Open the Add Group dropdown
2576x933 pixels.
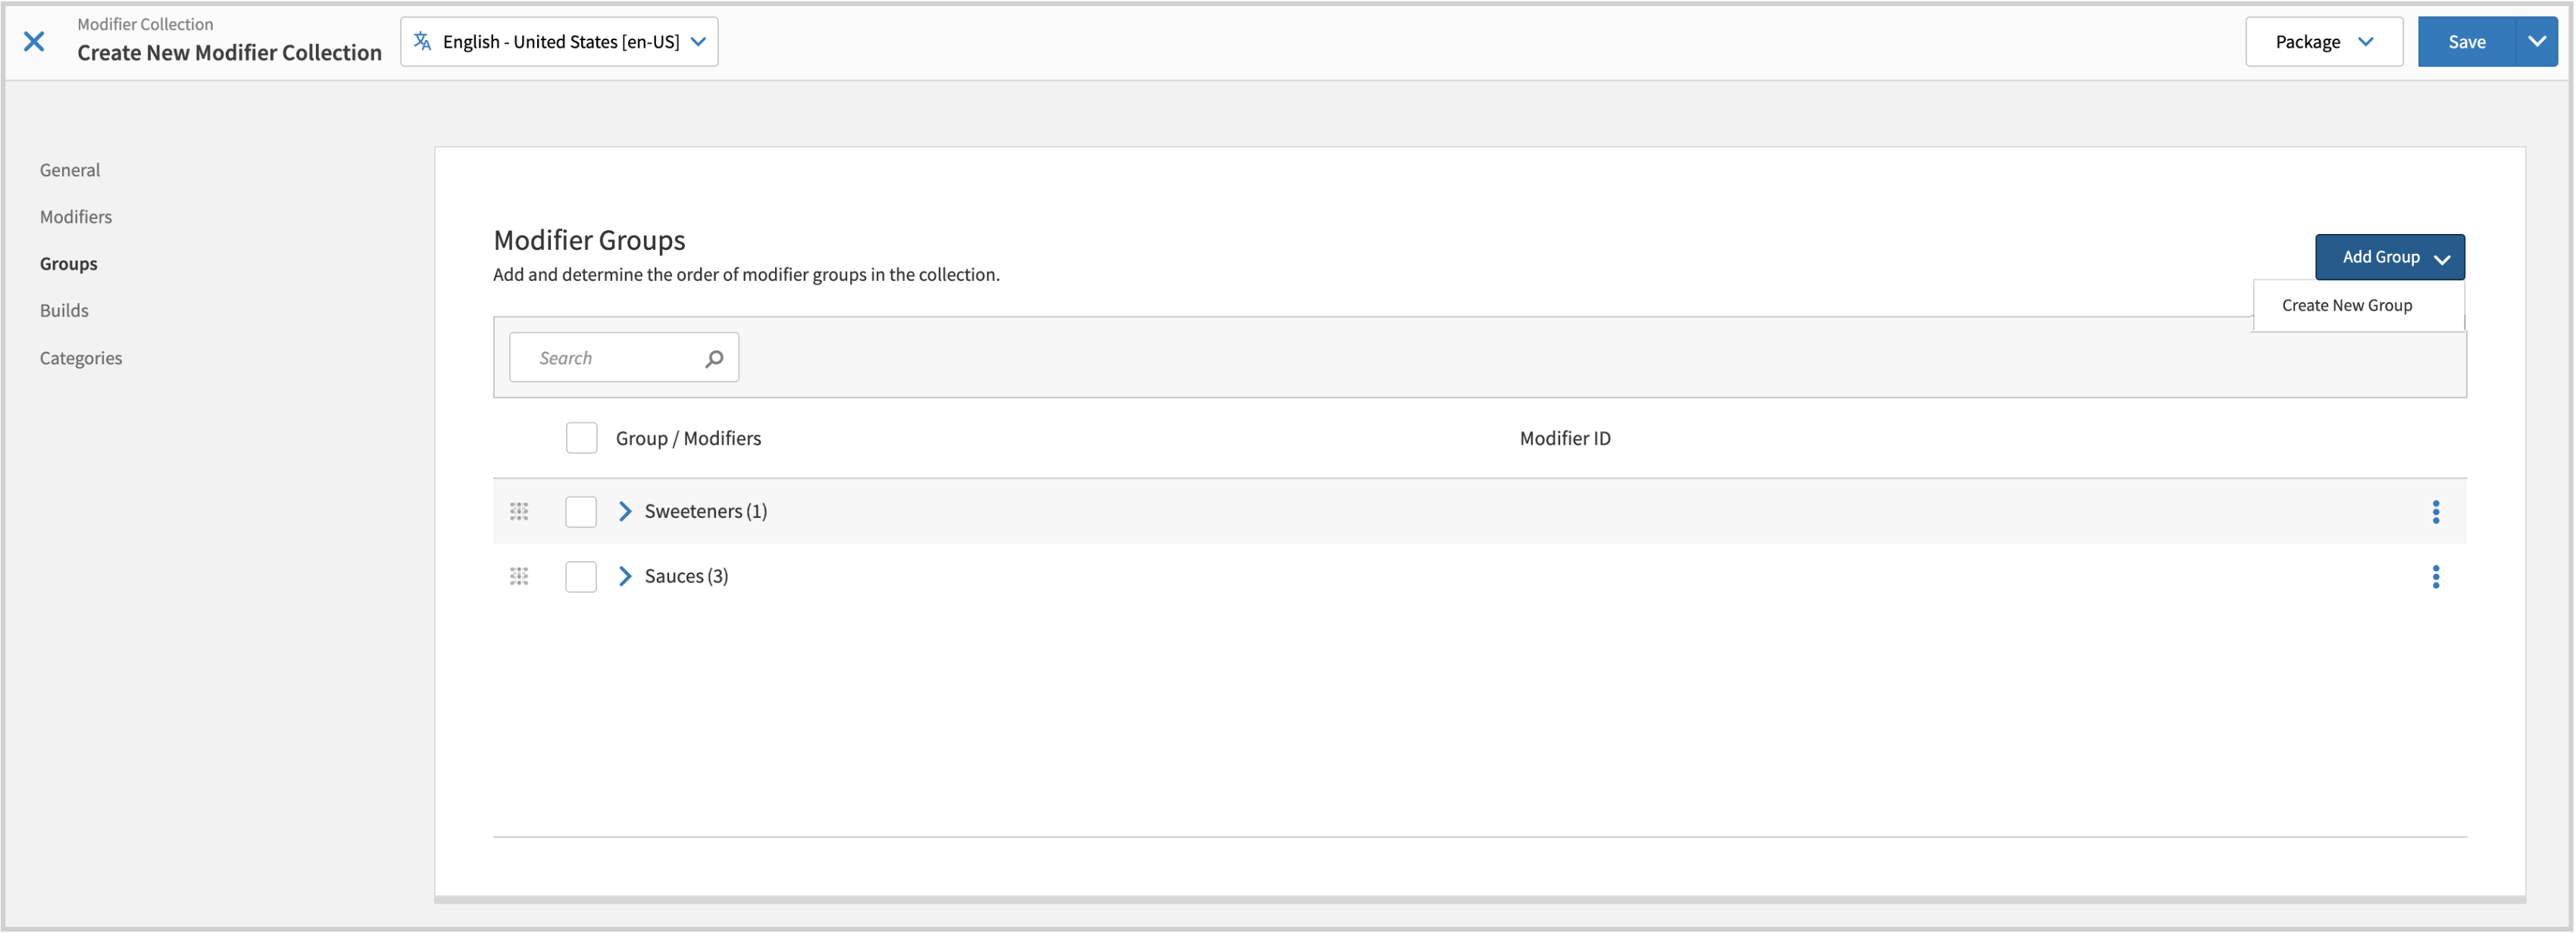2389,256
